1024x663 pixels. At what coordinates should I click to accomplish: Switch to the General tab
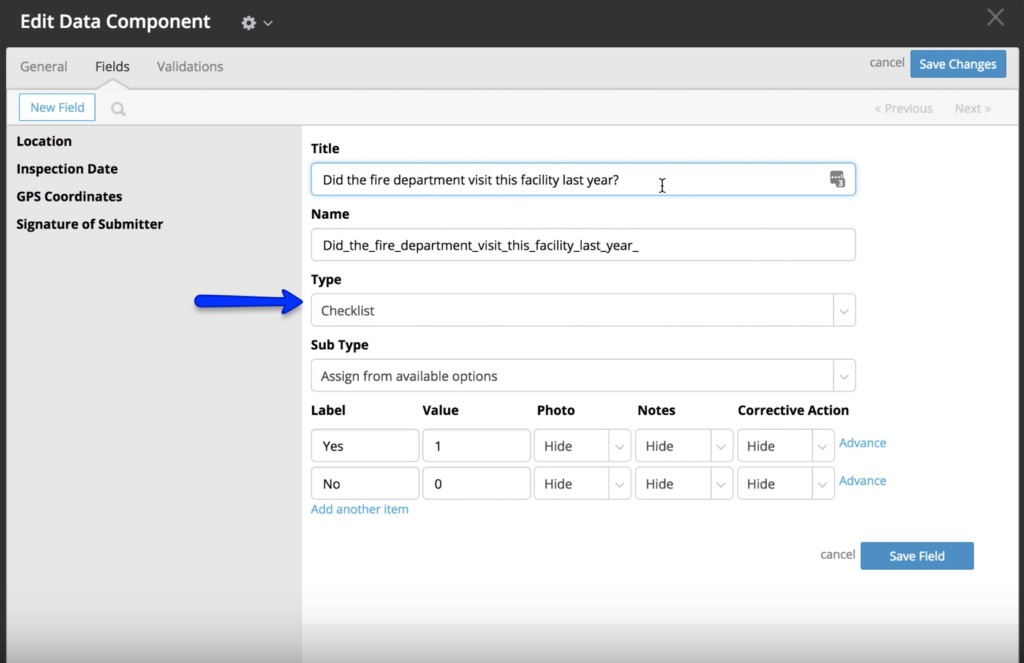pos(43,66)
